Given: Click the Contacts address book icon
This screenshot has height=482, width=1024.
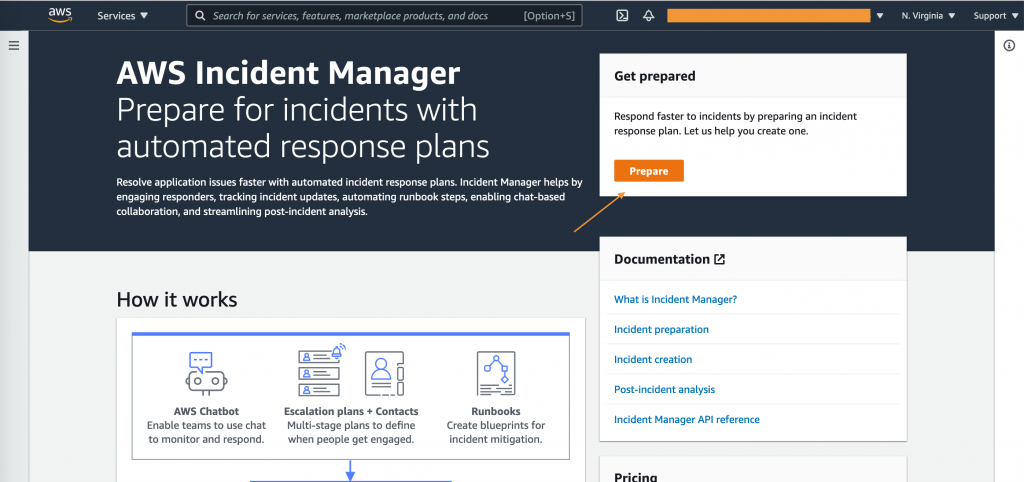Looking at the screenshot, I should coord(384,374).
